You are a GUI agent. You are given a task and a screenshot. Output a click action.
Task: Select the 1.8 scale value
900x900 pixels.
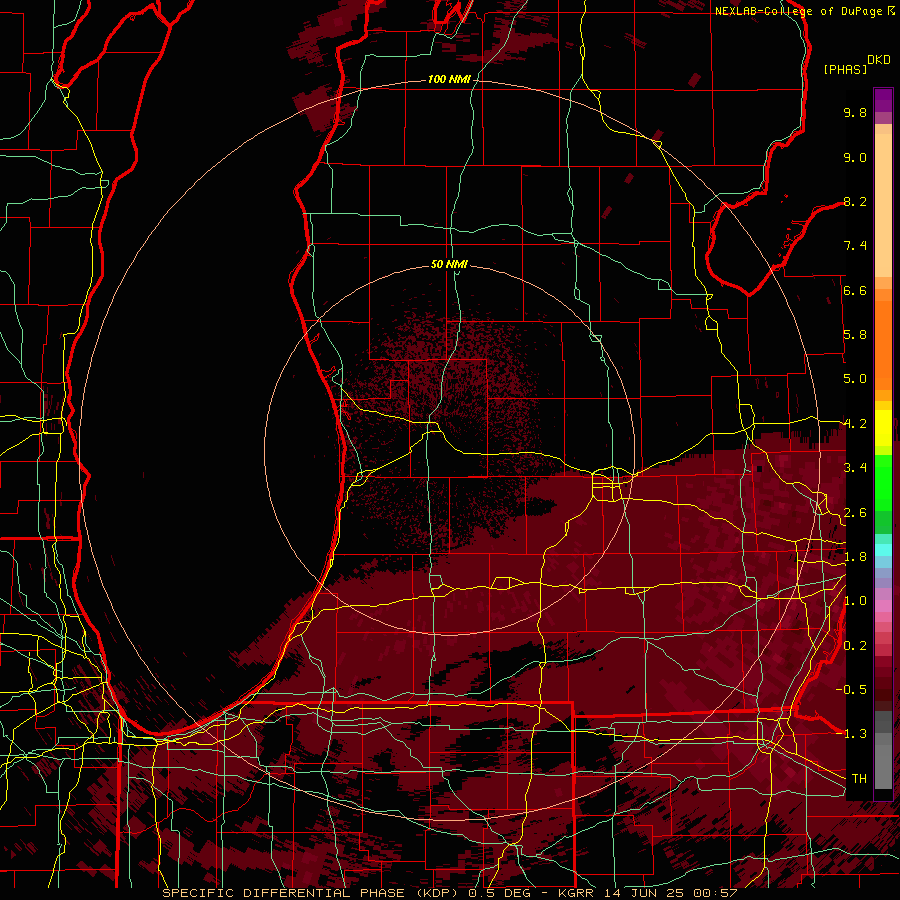click(x=855, y=557)
